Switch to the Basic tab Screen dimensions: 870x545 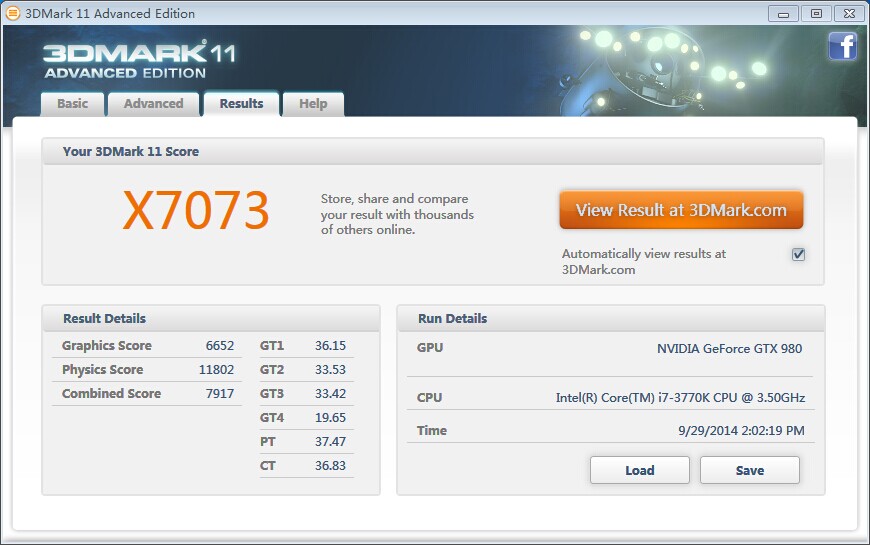(72, 104)
